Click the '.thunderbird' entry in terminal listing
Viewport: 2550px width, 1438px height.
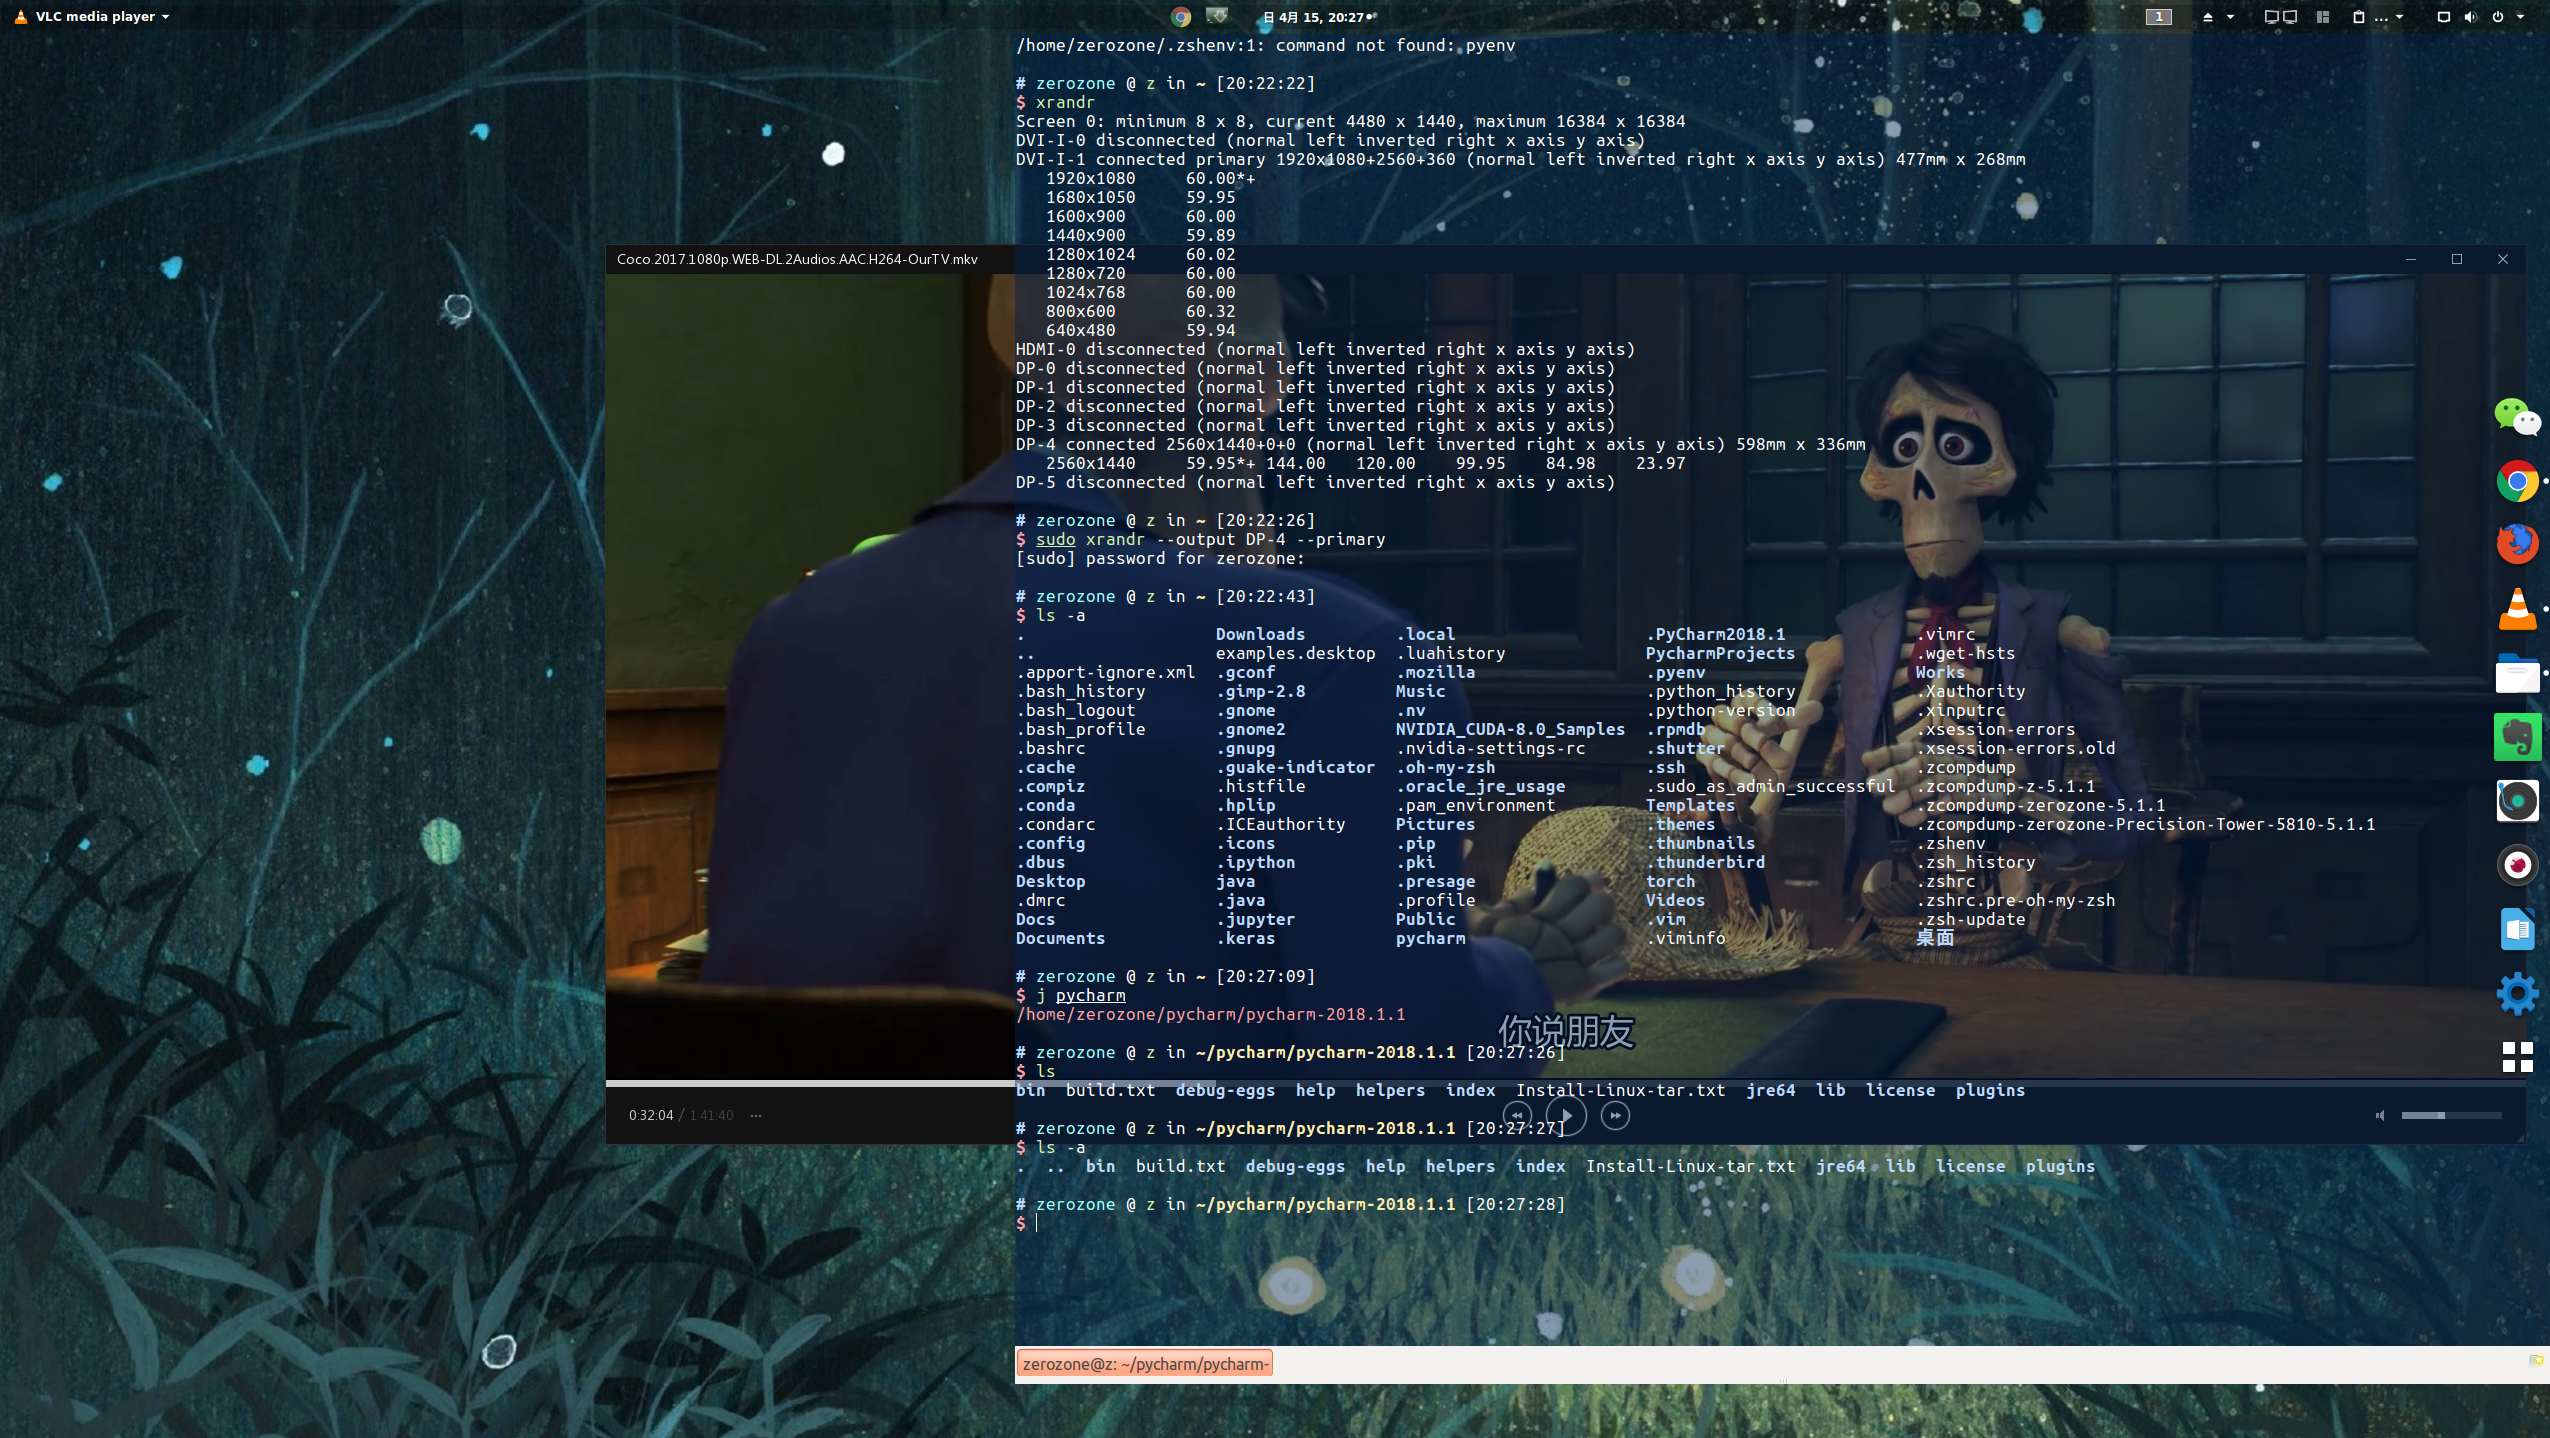click(x=1705, y=862)
